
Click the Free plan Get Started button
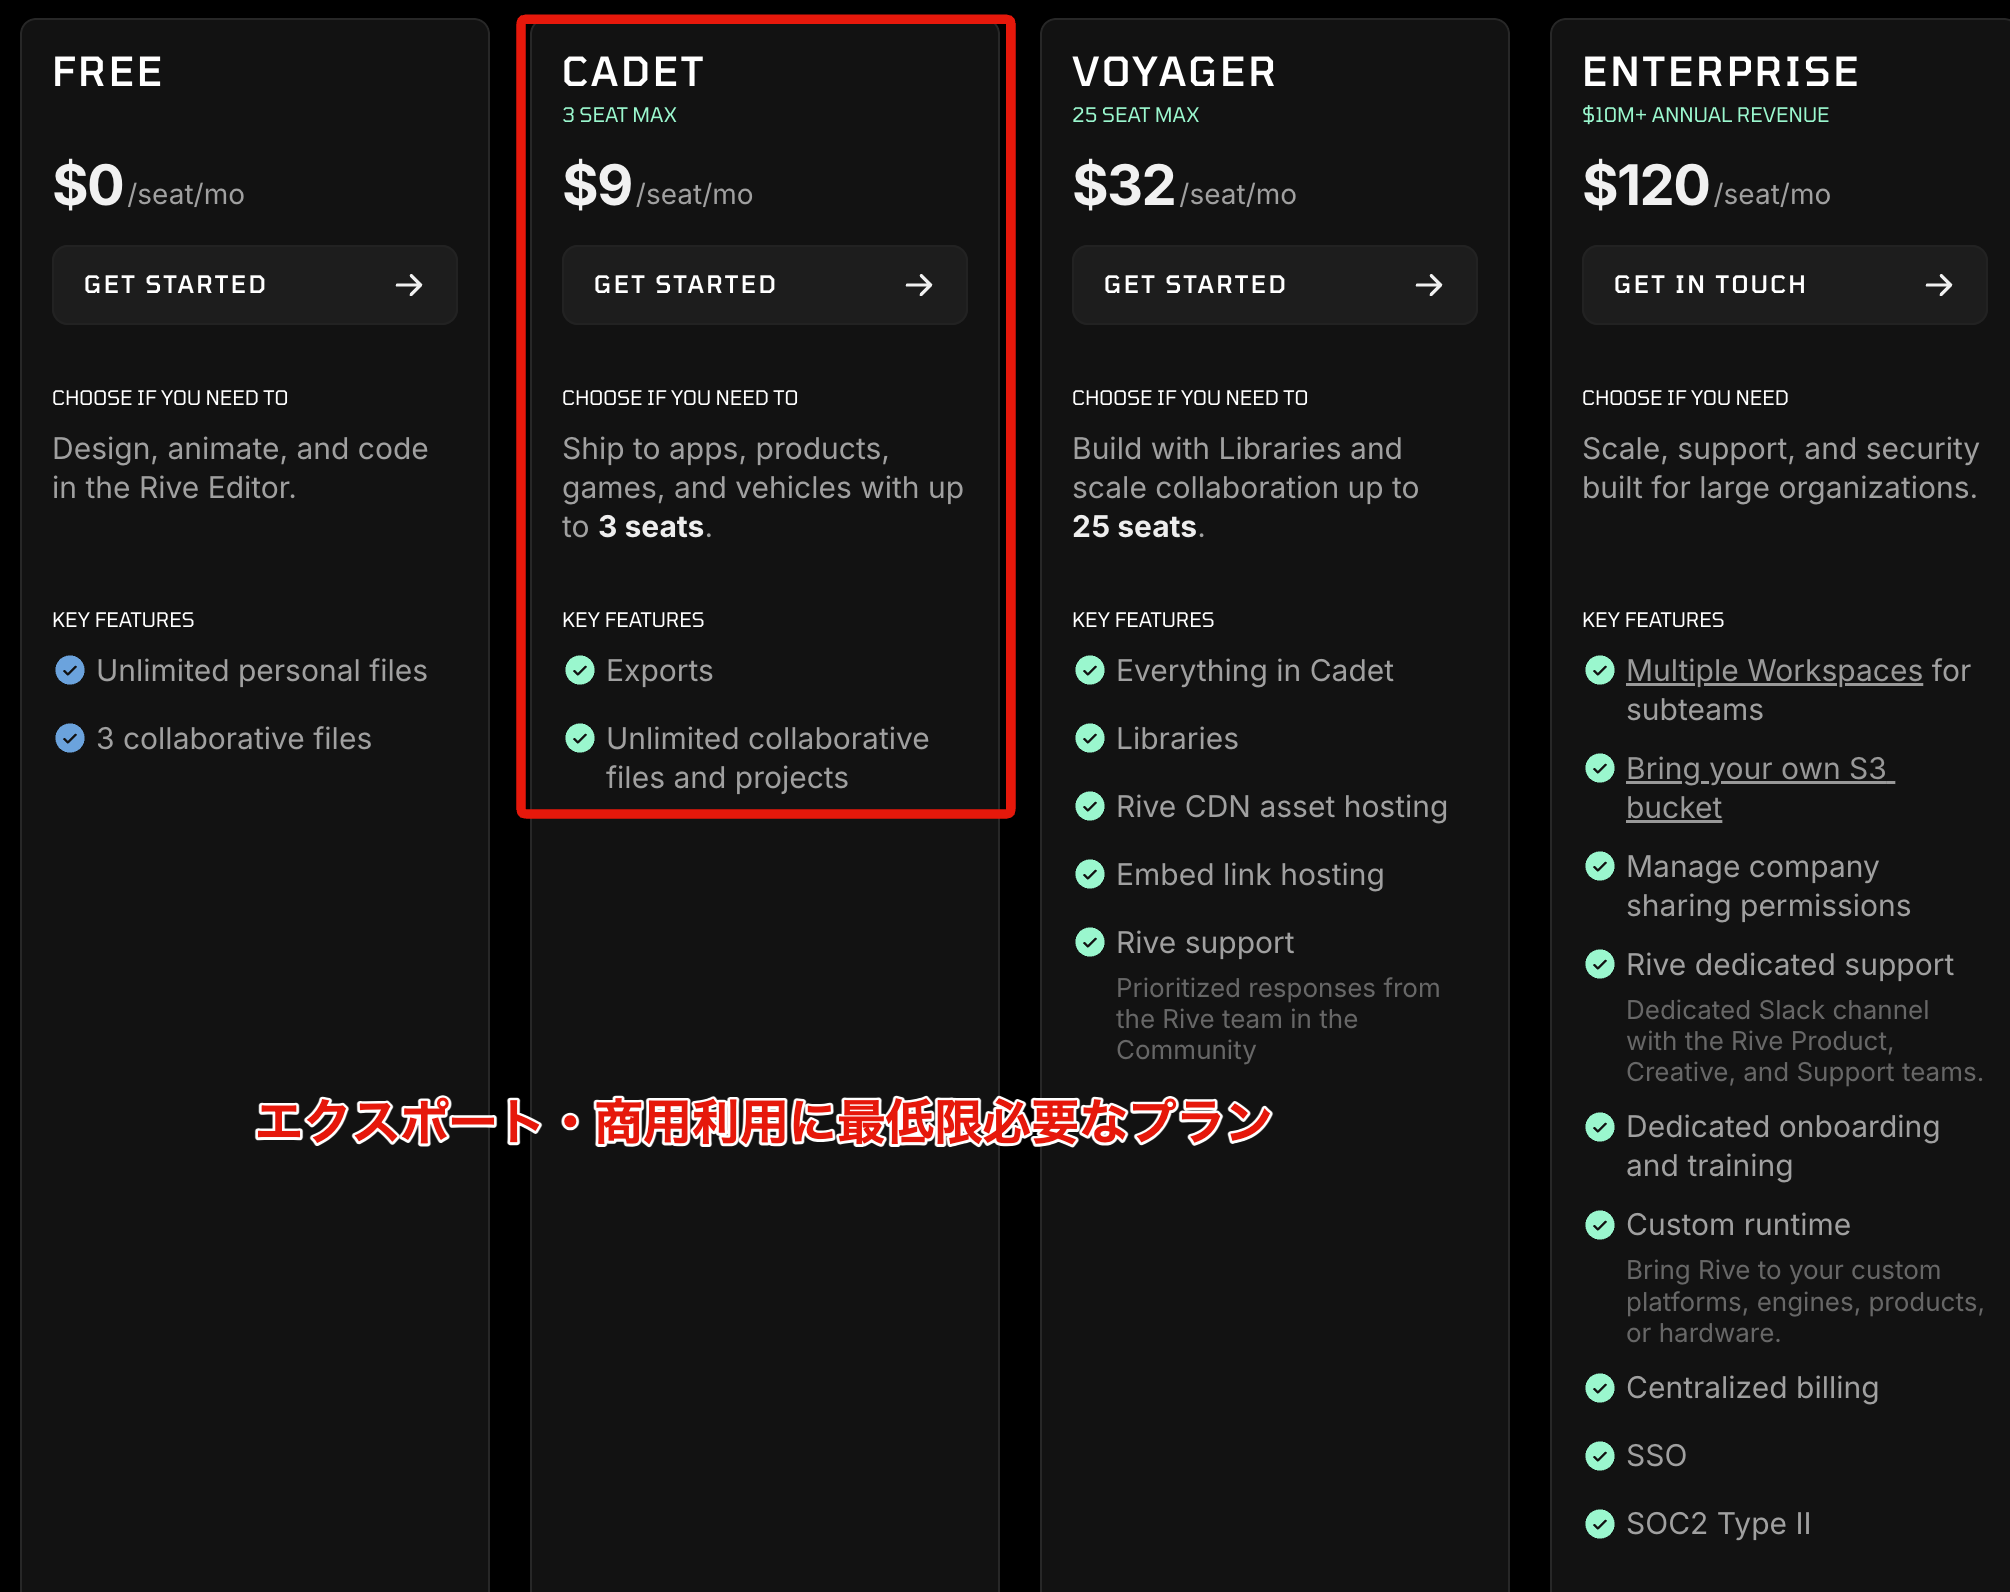[255, 285]
